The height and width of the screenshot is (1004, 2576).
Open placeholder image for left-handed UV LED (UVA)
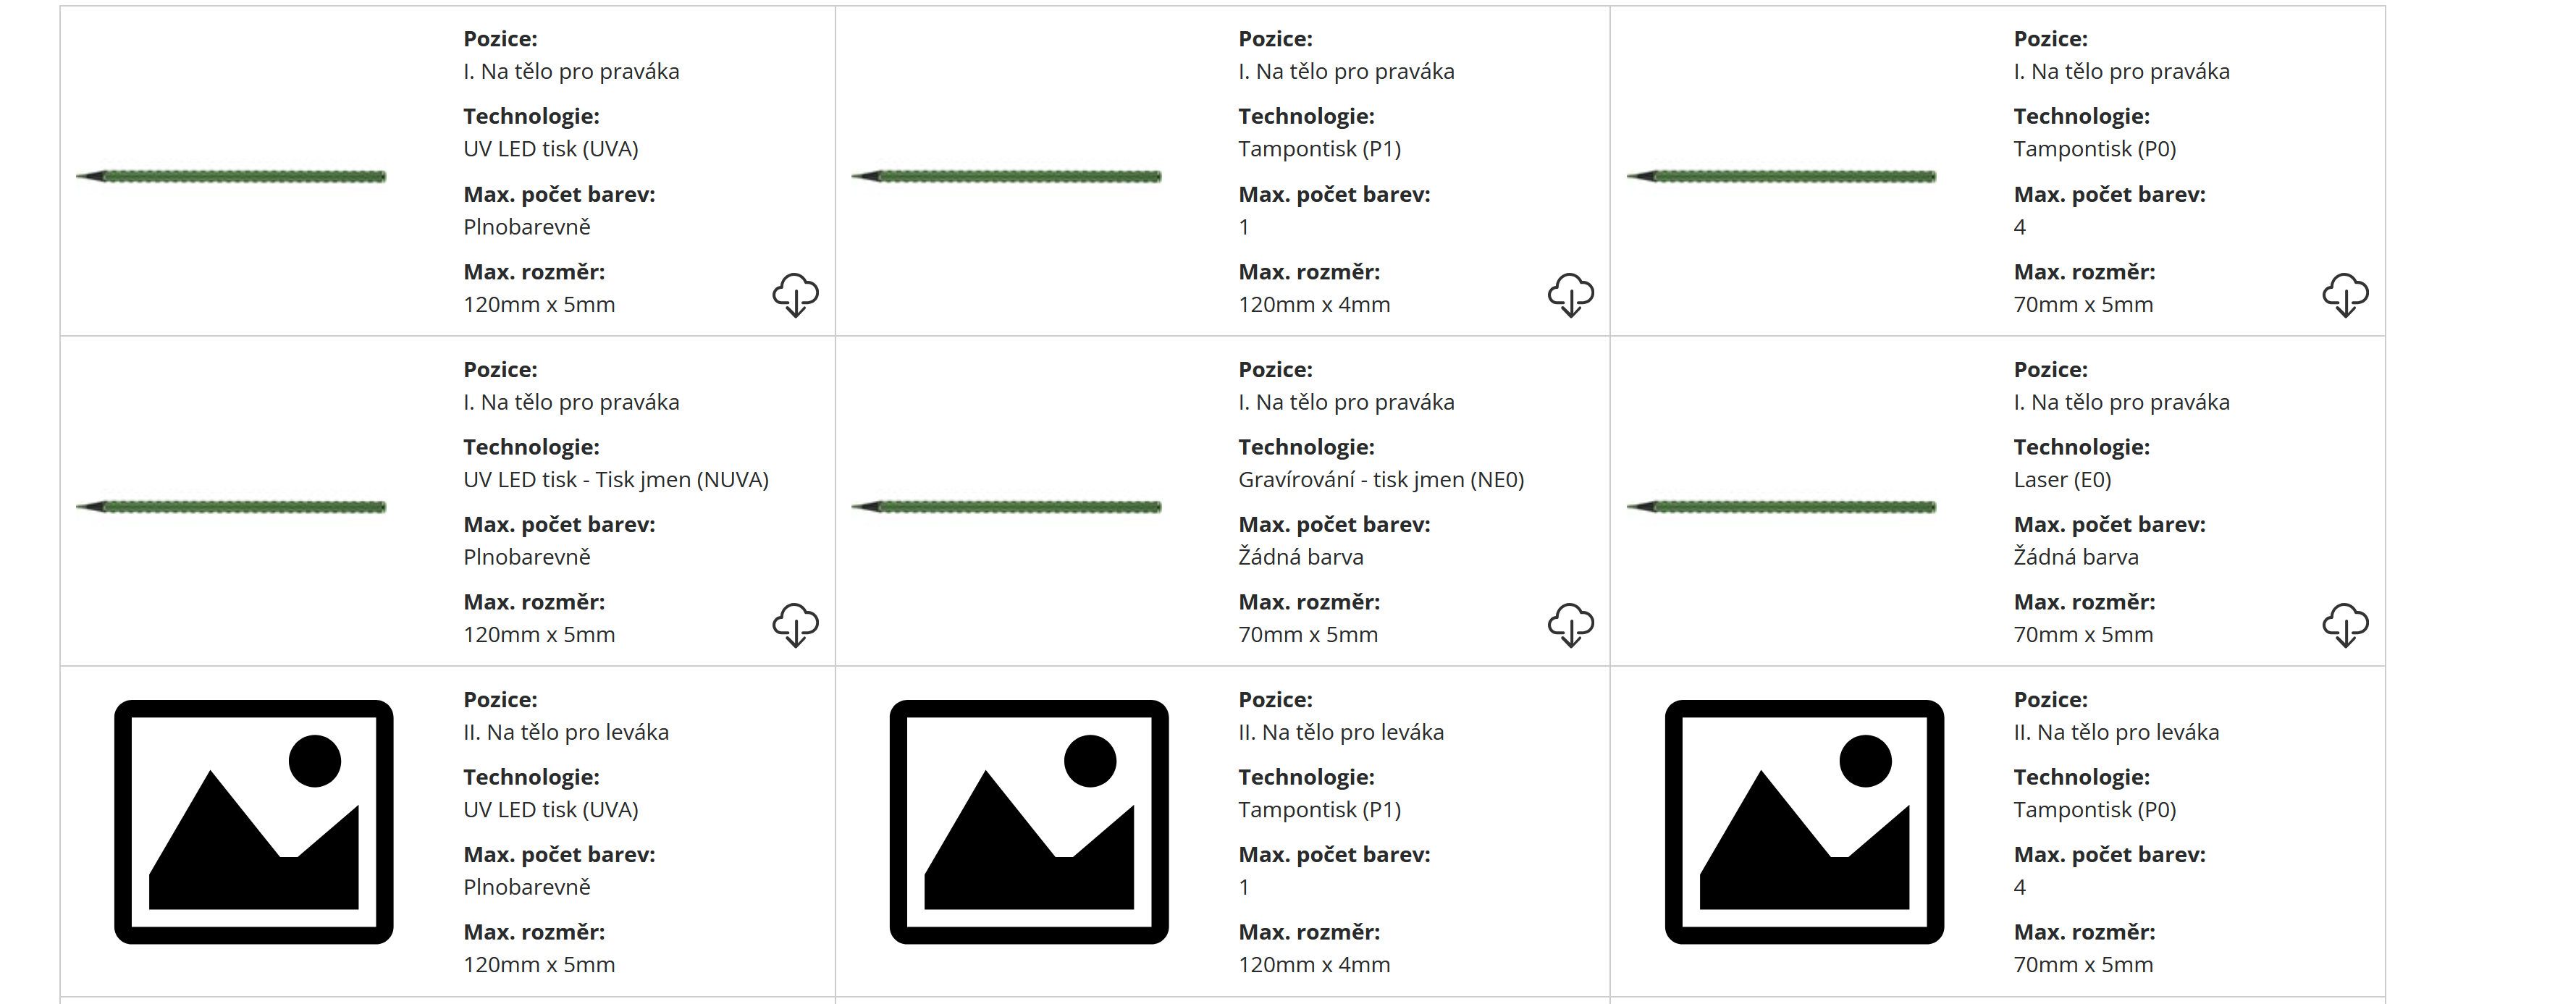(254, 822)
